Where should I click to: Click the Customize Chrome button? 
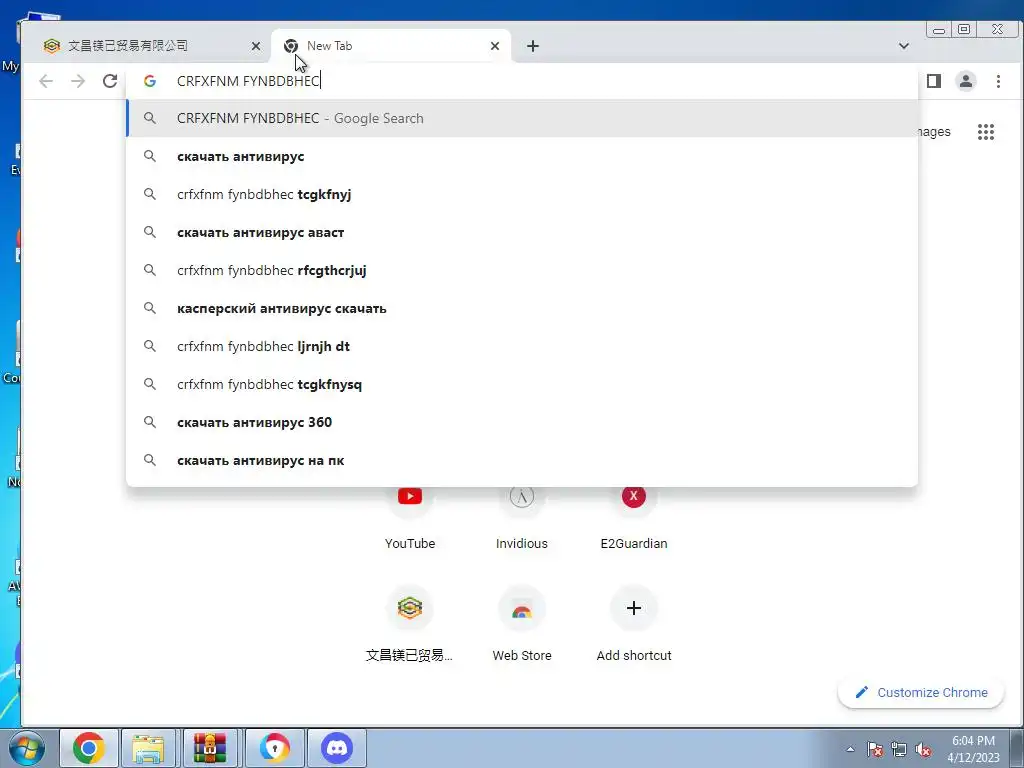coord(921,692)
